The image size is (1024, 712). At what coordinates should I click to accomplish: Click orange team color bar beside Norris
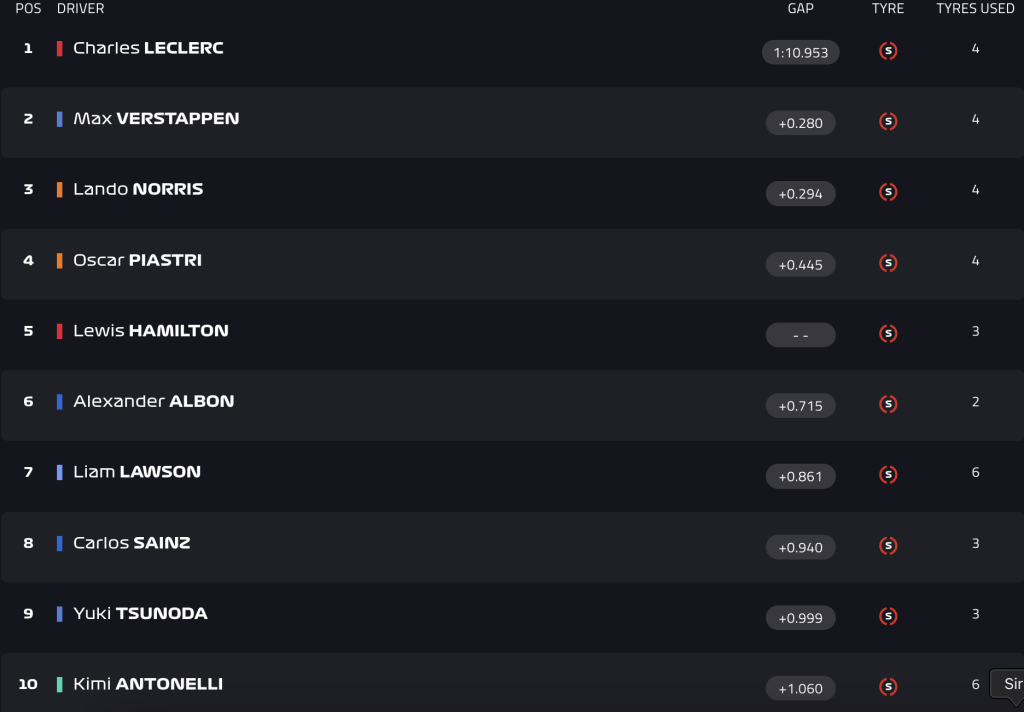pos(59,189)
